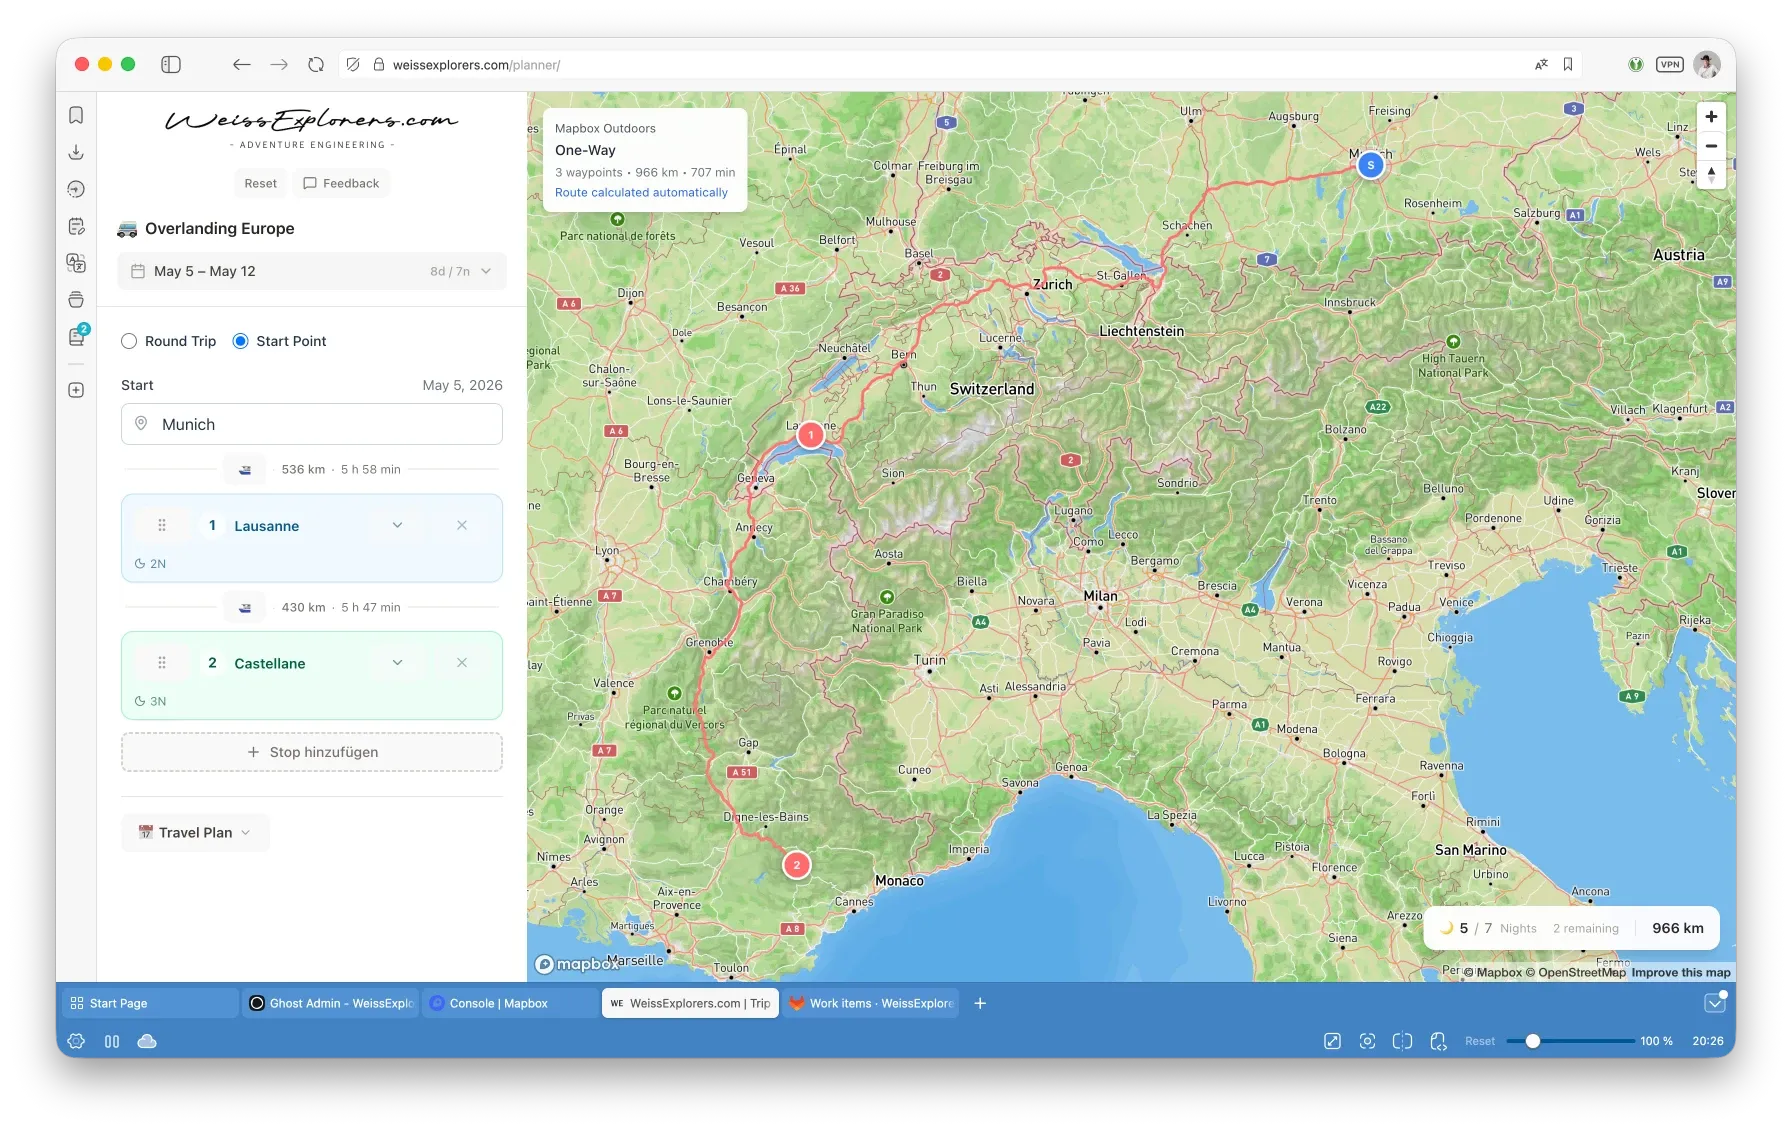Reload the planner page

316,64
